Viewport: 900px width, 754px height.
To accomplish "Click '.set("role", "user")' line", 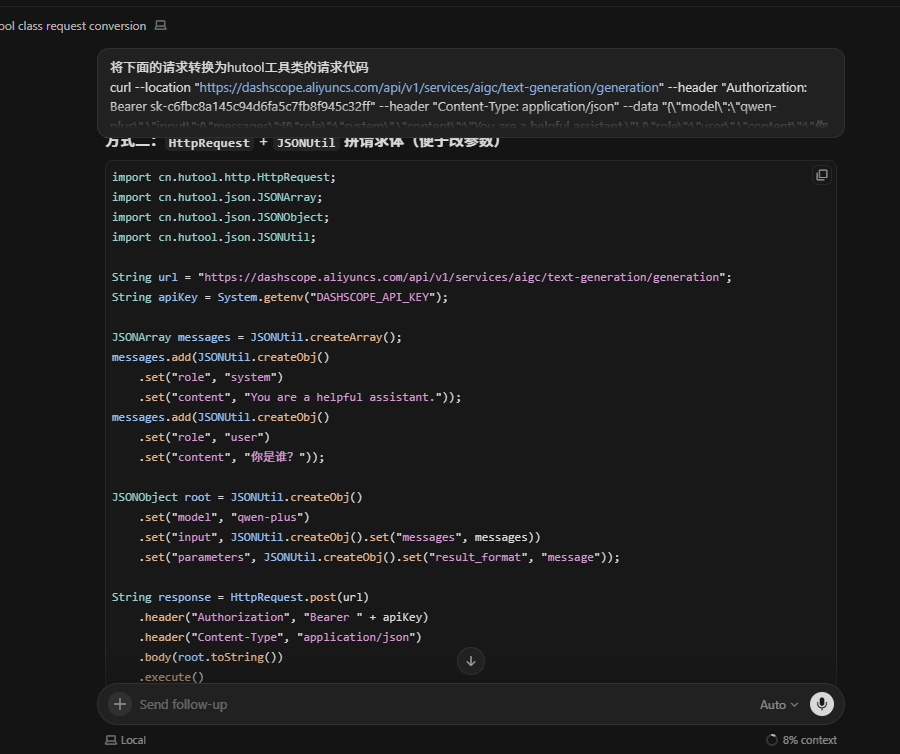I will pyautogui.click(x=204, y=437).
